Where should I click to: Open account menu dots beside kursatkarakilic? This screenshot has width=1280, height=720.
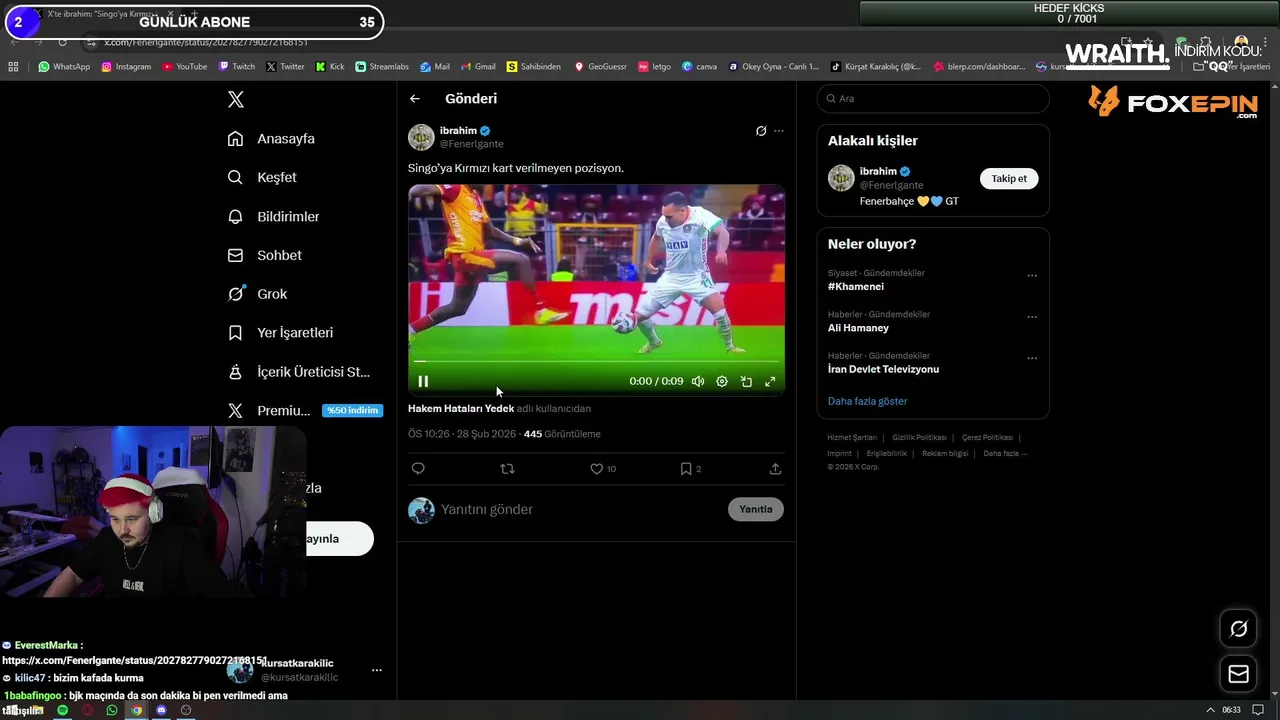[376, 670]
